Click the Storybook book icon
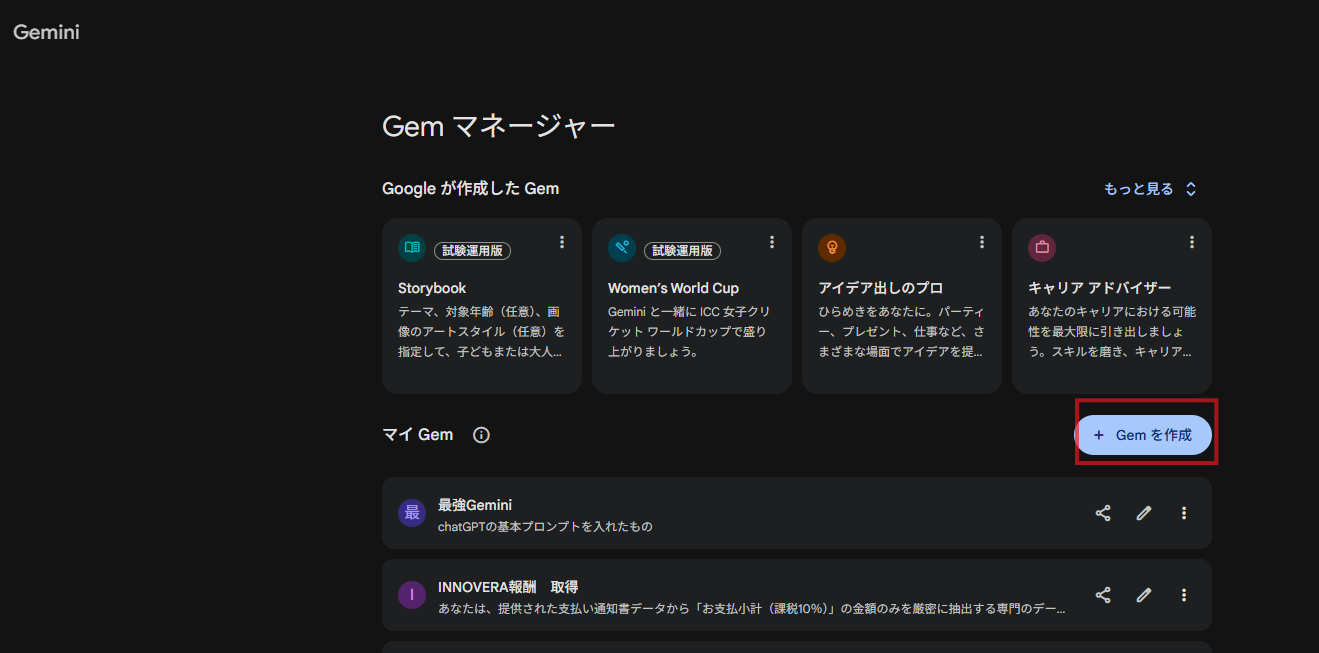This screenshot has width=1319, height=653. tap(414, 246)
